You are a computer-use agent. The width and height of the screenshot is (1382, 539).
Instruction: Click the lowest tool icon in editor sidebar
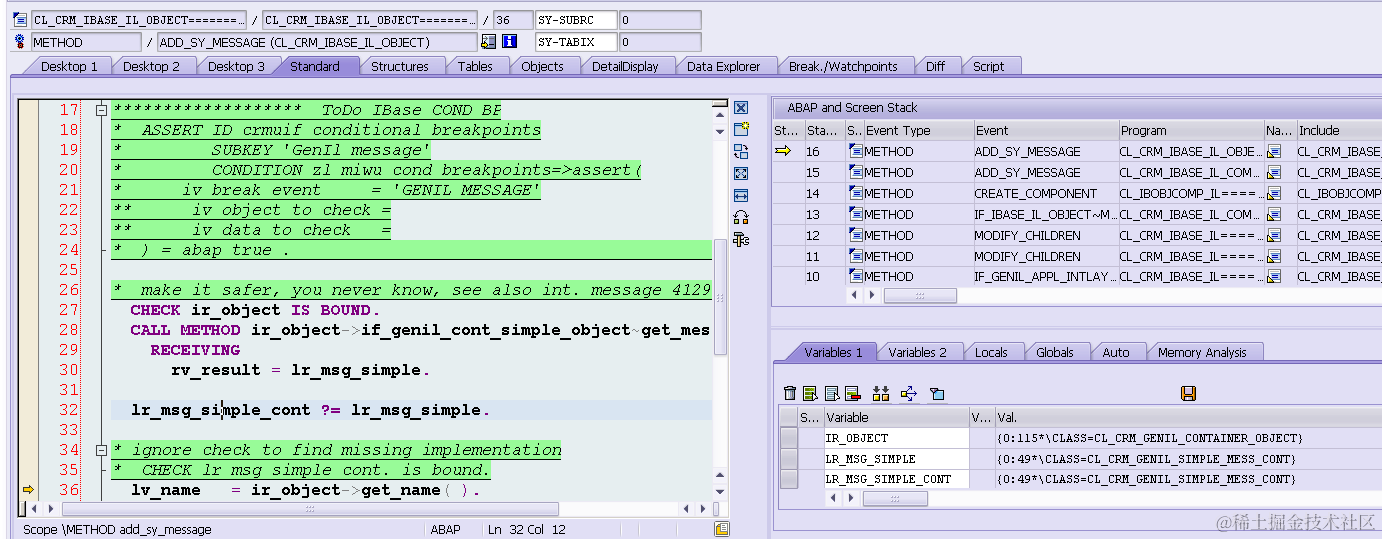coord(741,240)
